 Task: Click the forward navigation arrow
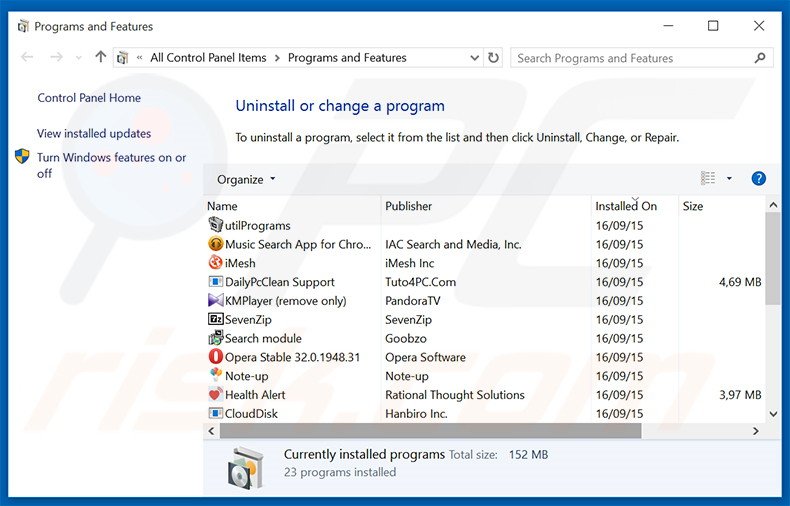pyautogui.click(x=56, y=57)
